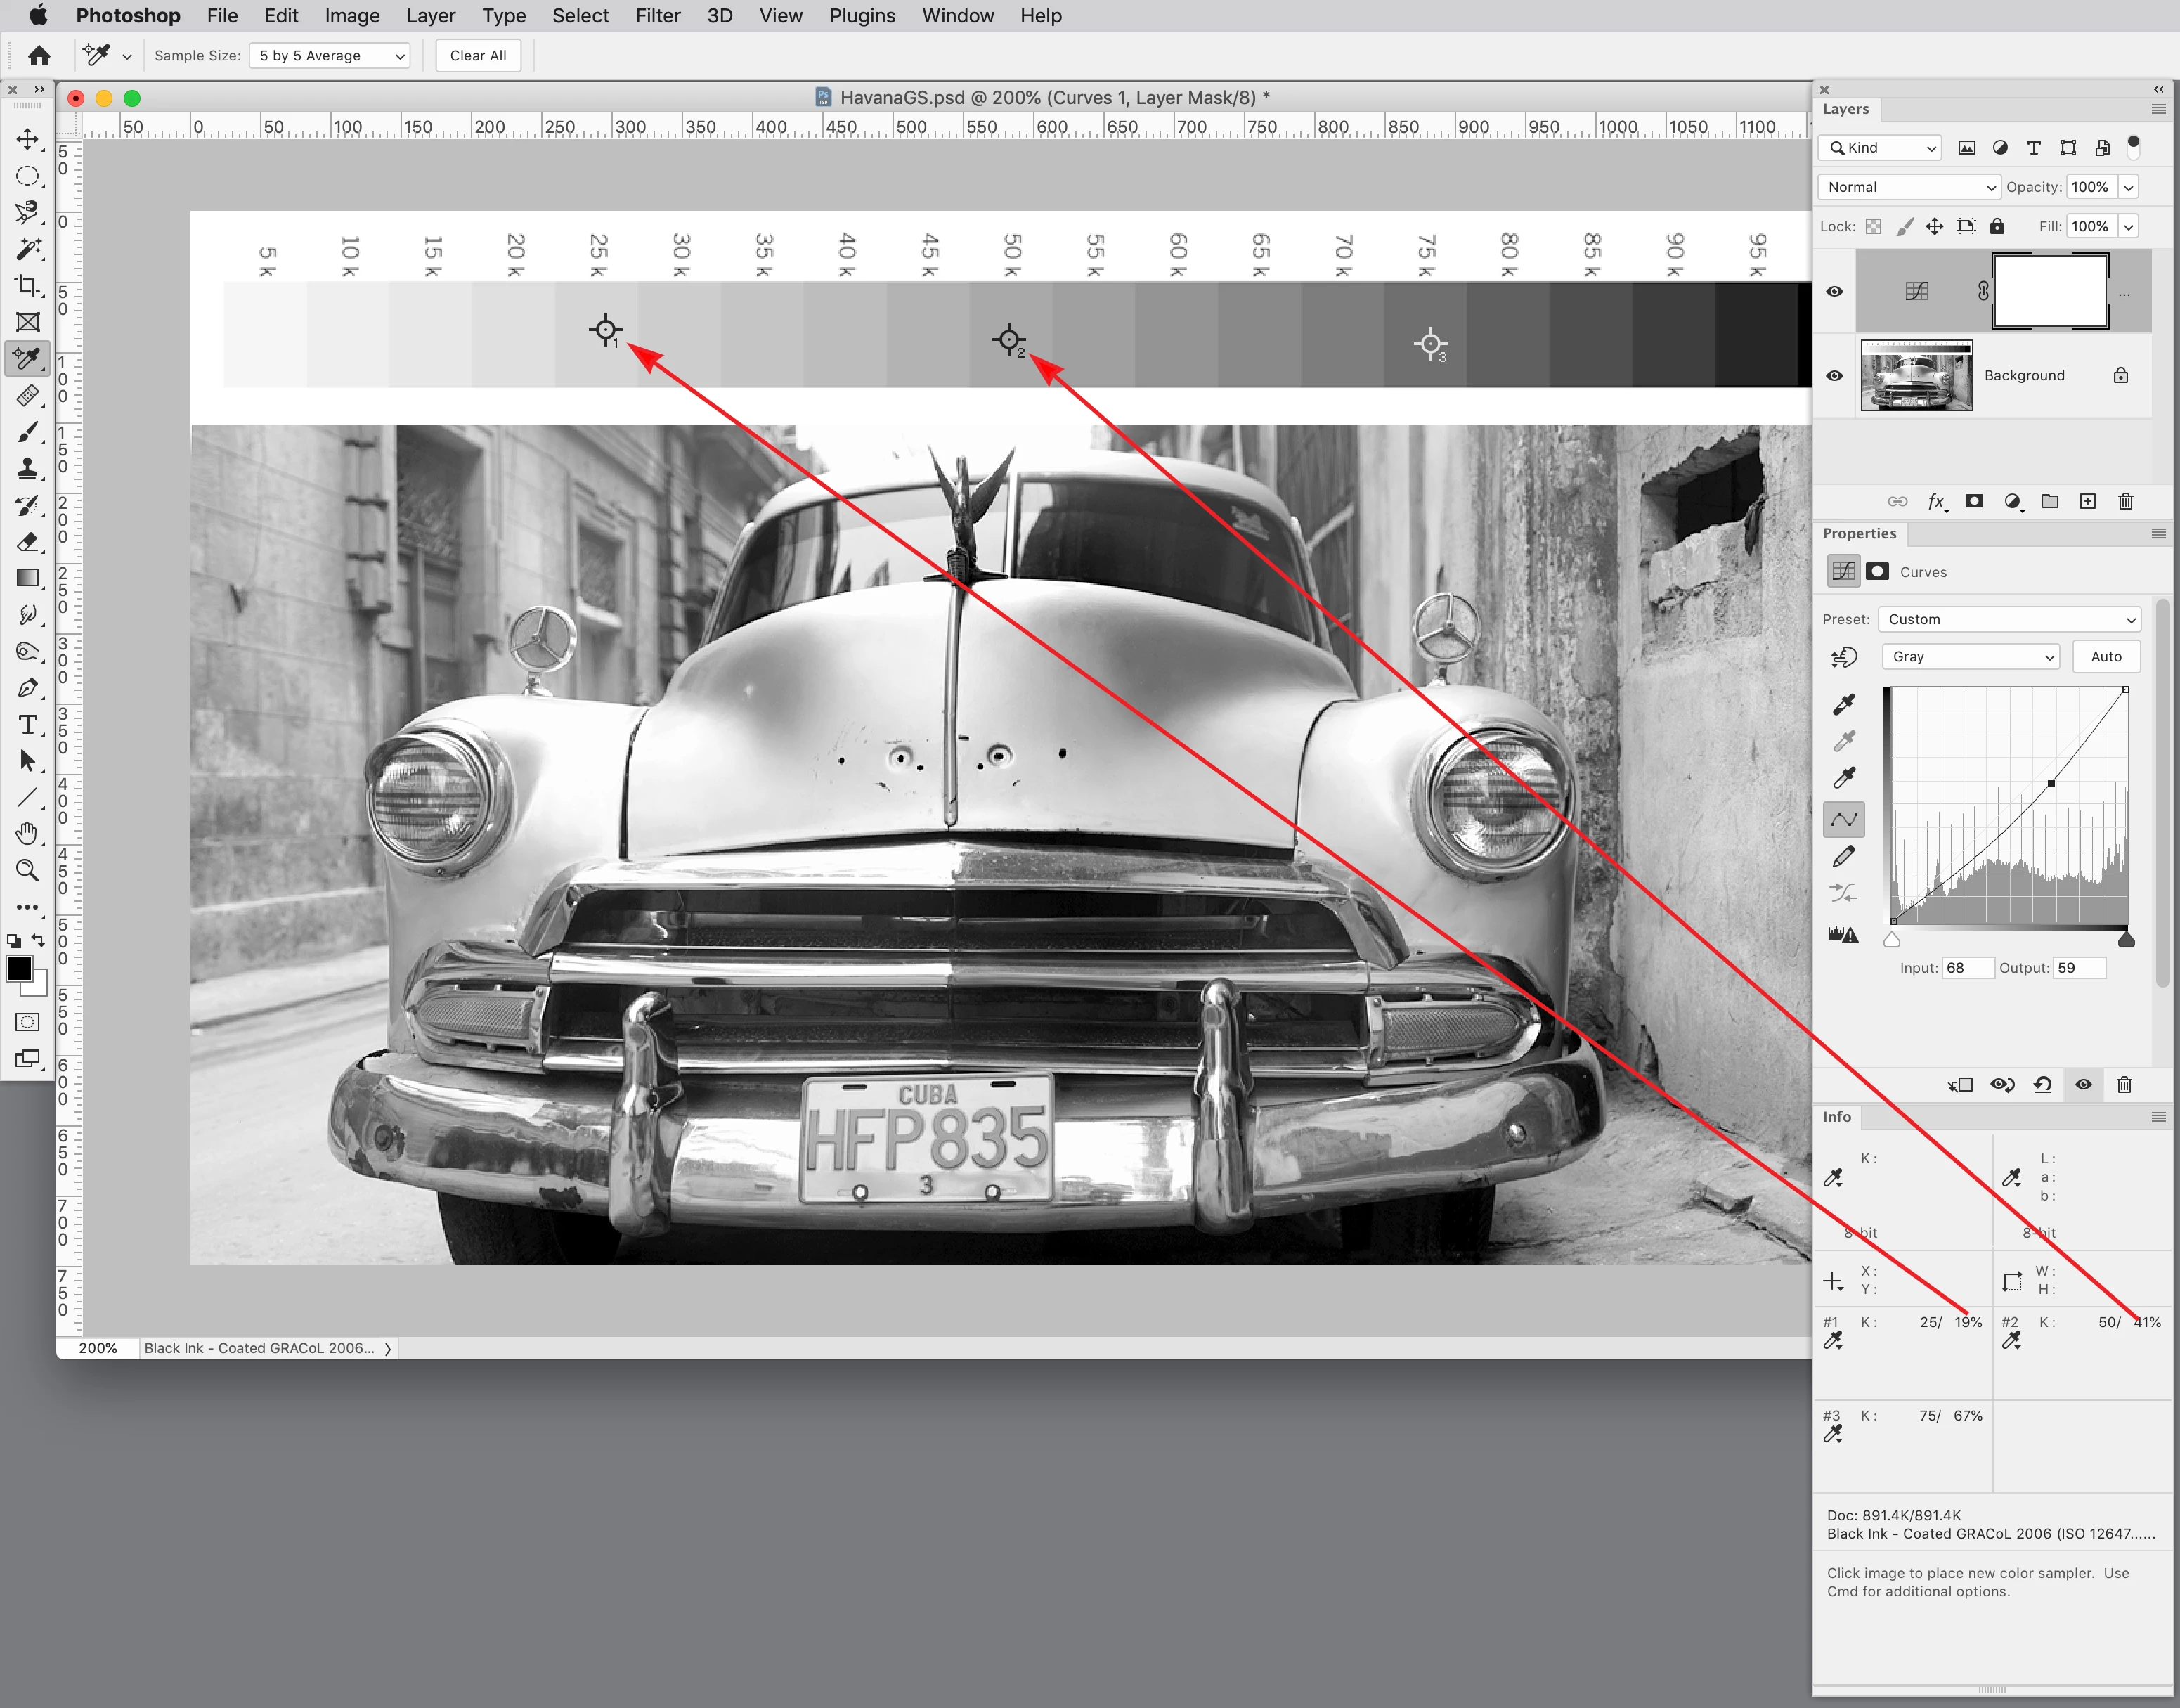Hide the Curves 1 layer

point(1834,292)
